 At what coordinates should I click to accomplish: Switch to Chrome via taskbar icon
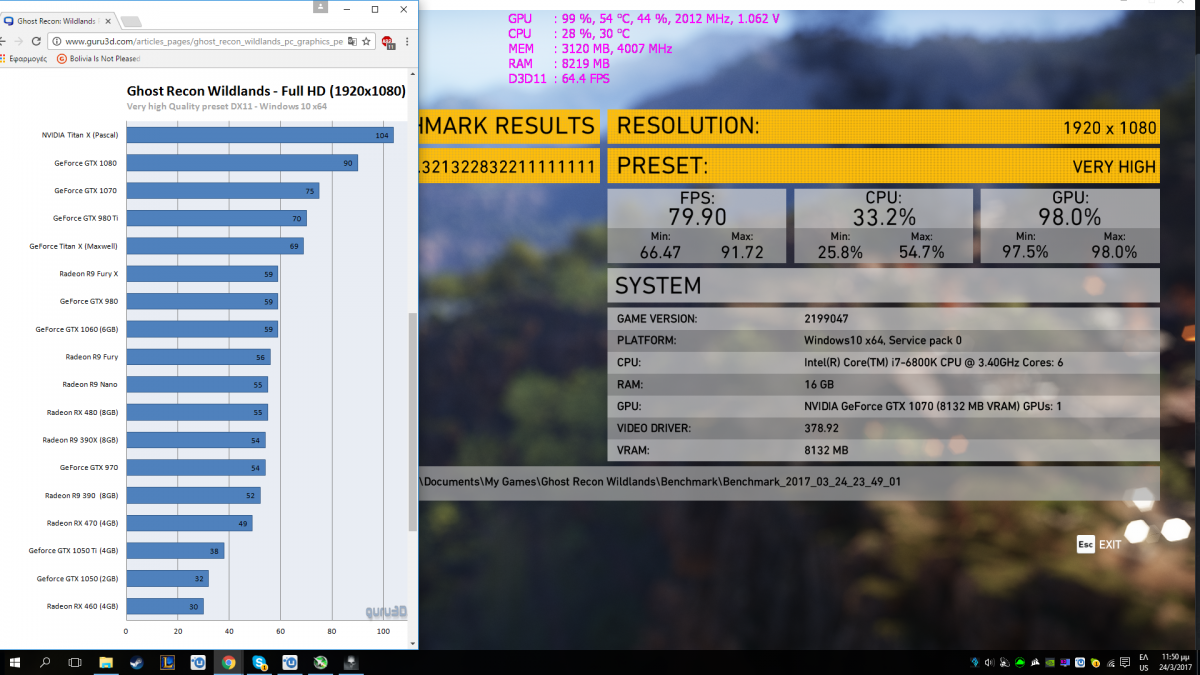pyautogui.click(x=228, y=662)
